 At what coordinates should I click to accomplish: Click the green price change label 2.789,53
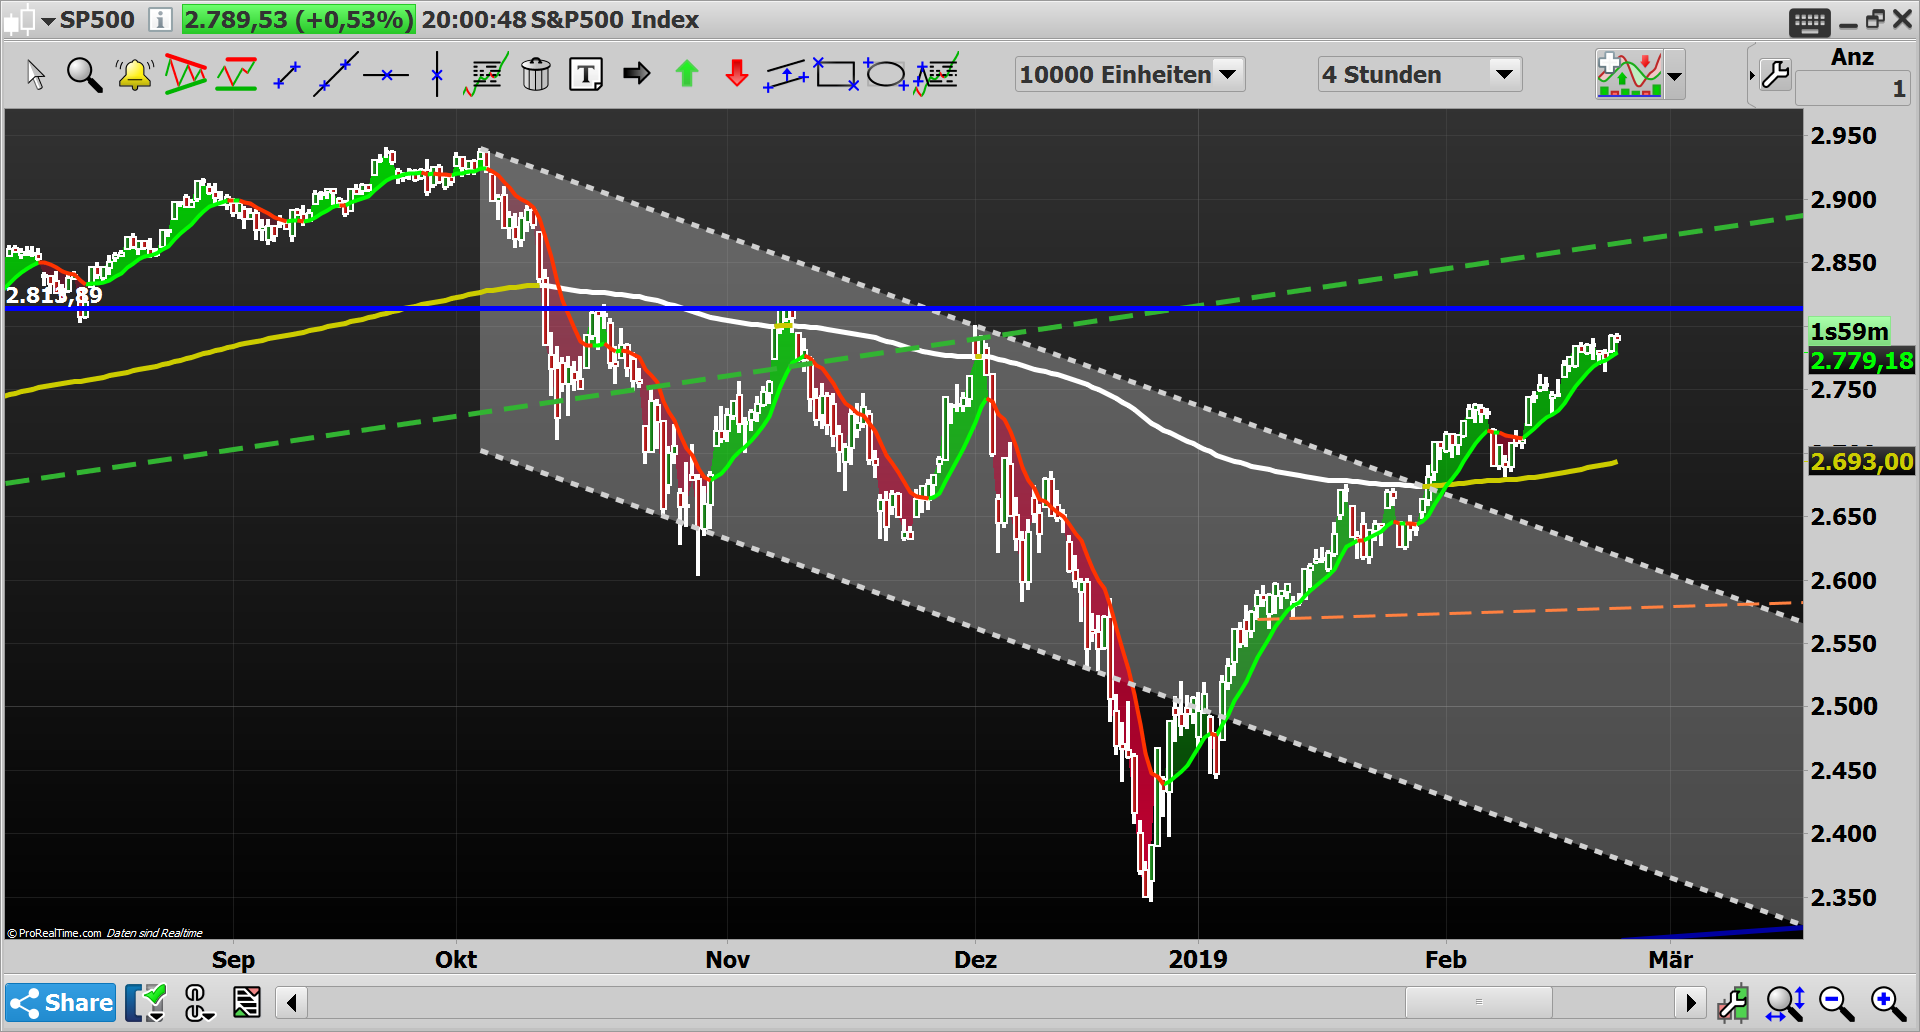[298, 20]
